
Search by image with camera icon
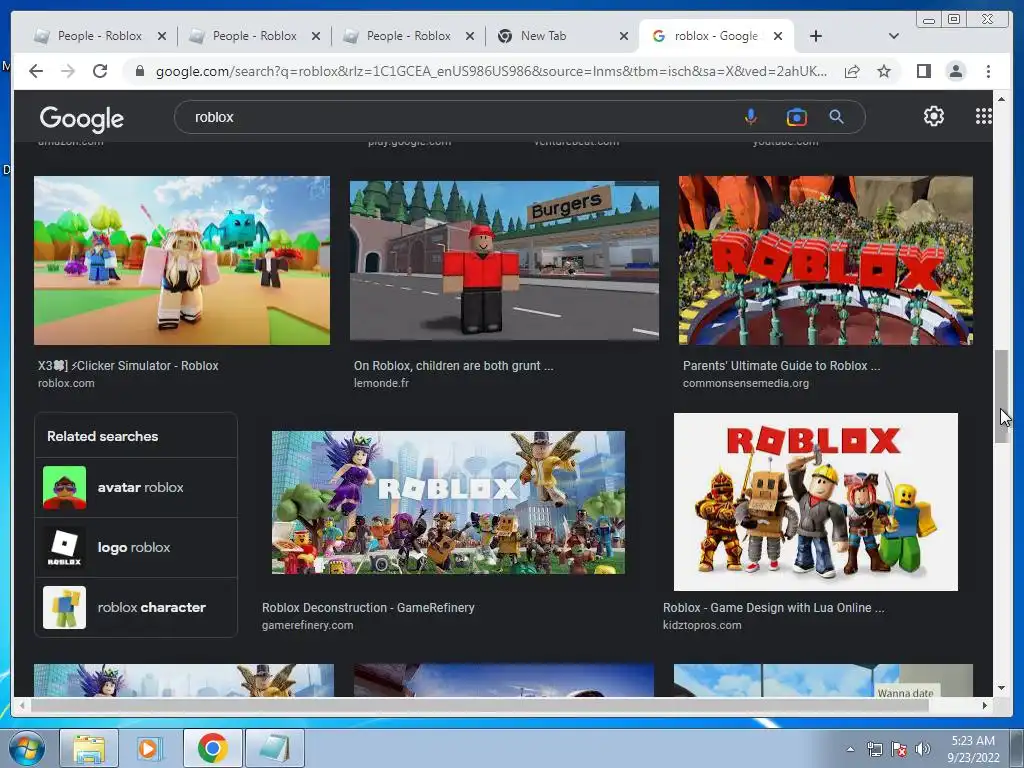click(x=796, y=117)
